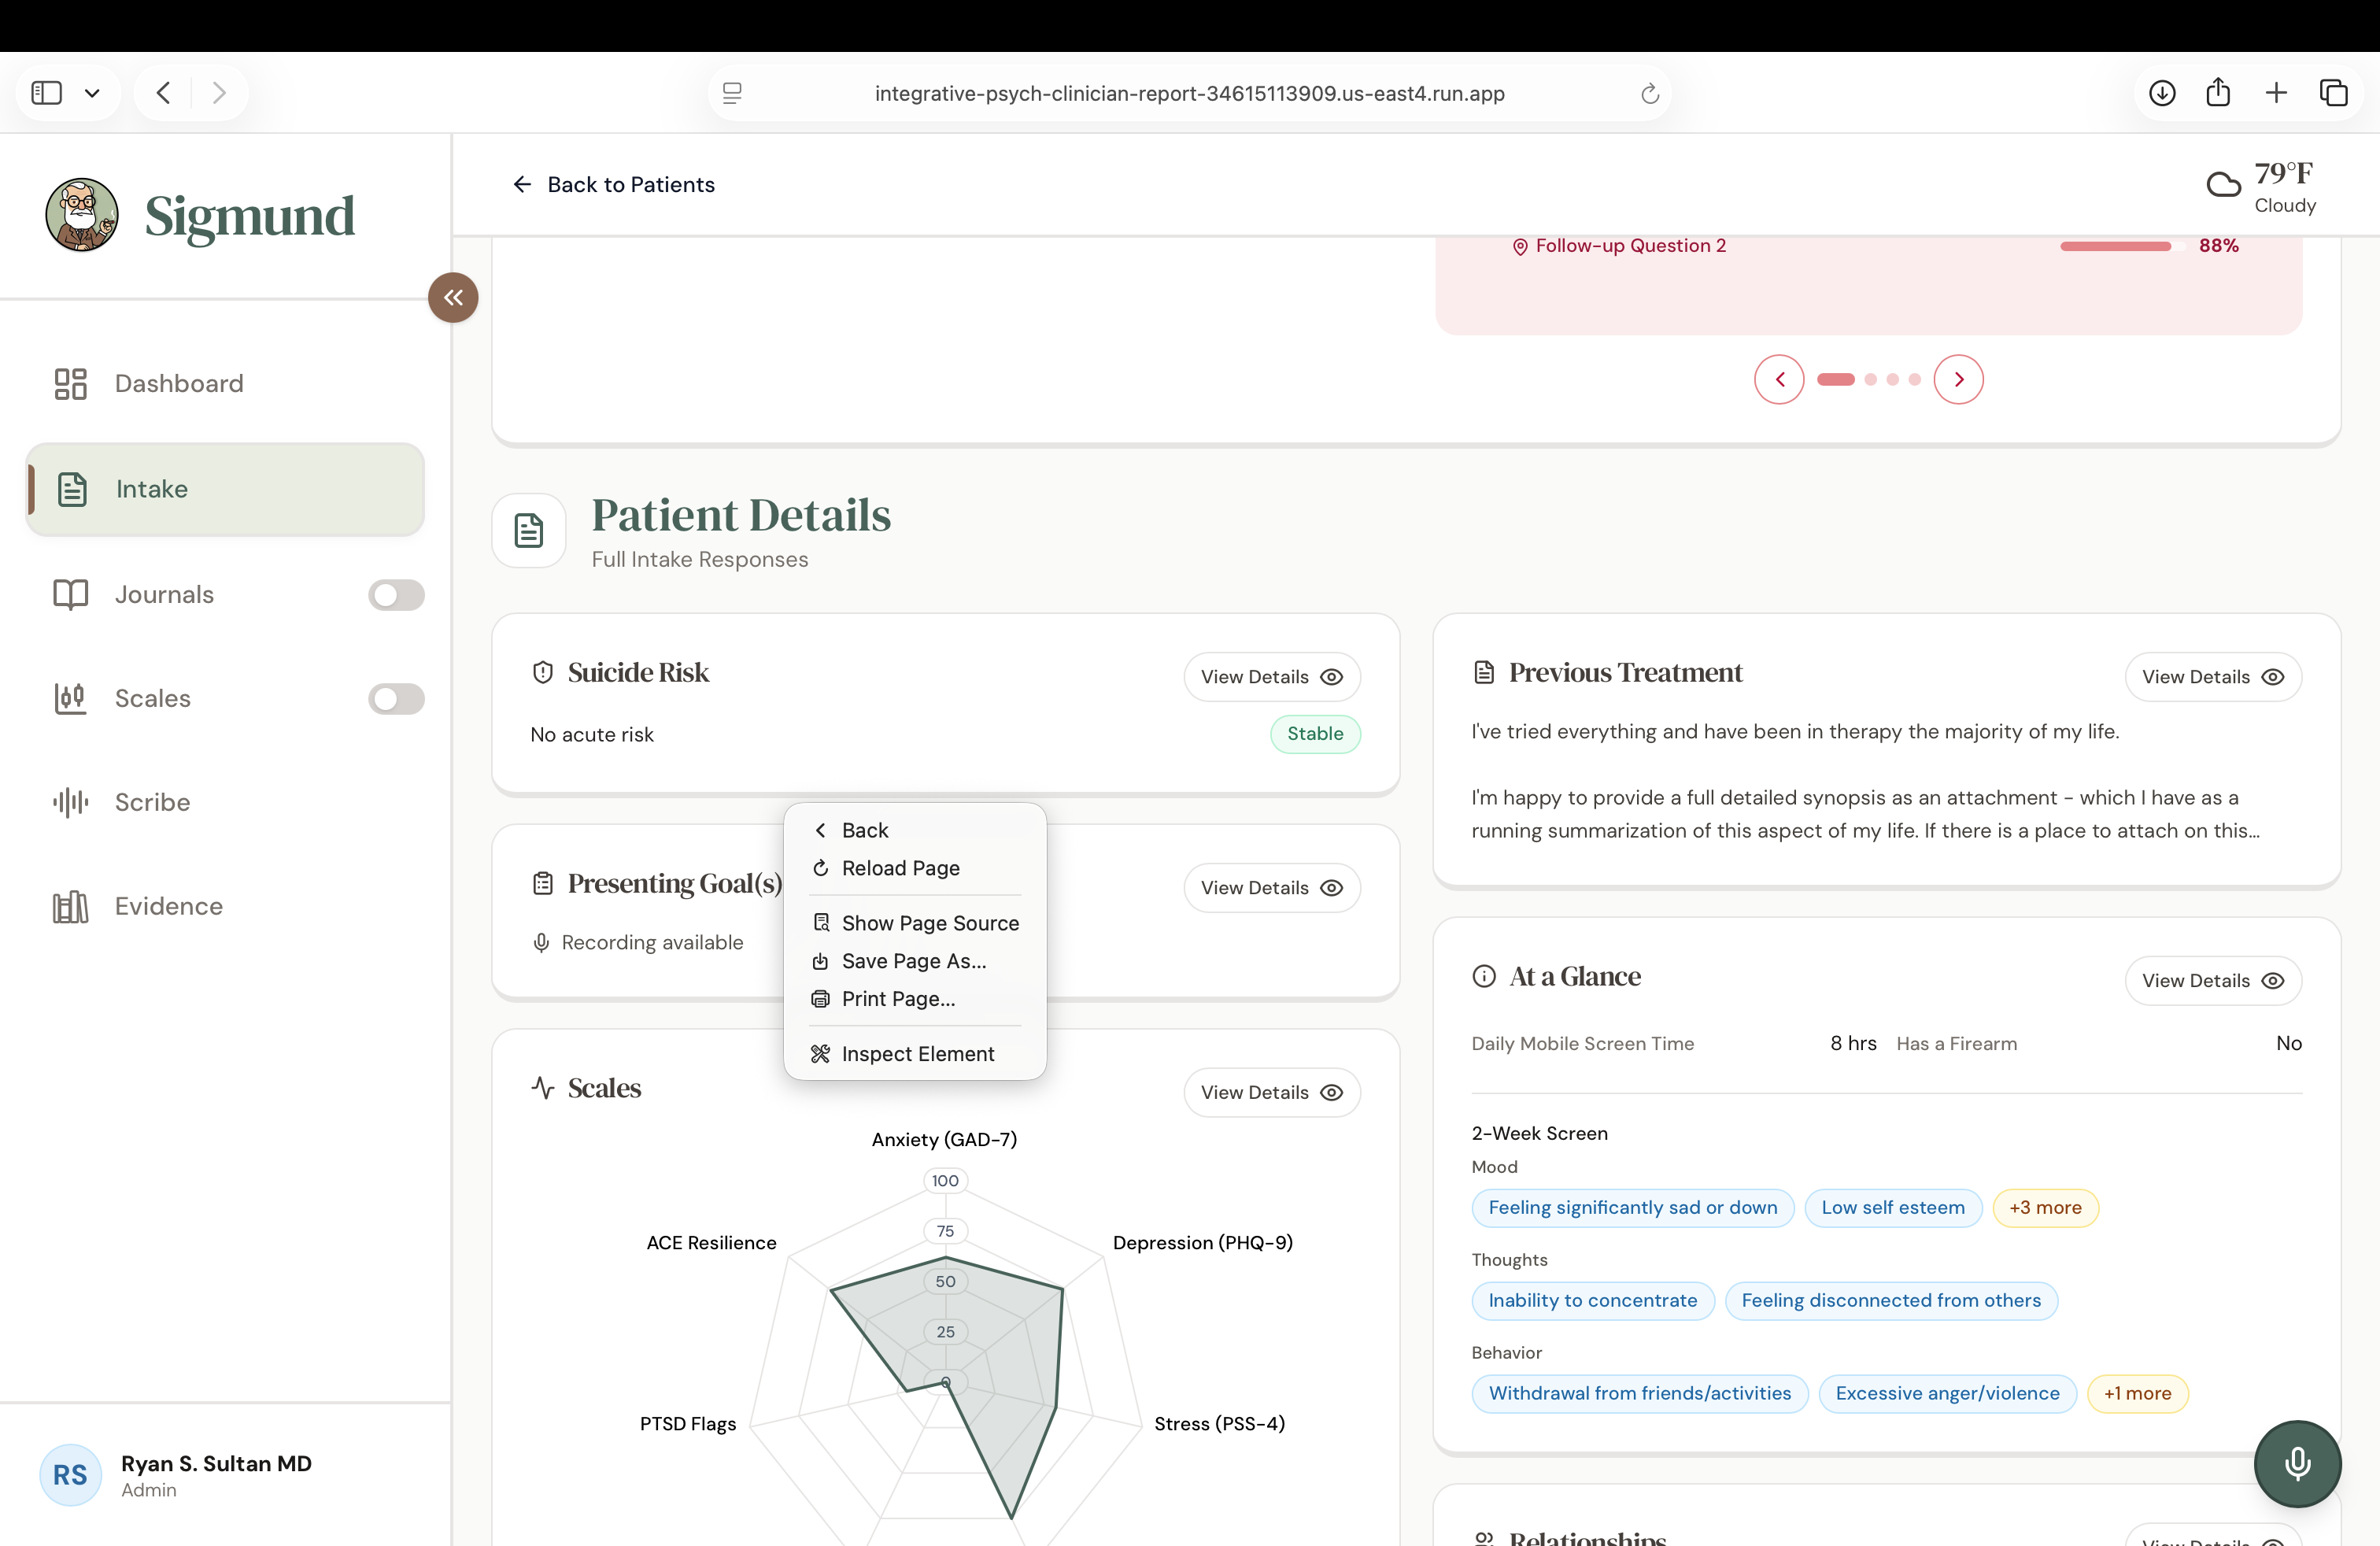
Task: Click the Suicide Risk shield icon
Action: (x=543, y=673)
